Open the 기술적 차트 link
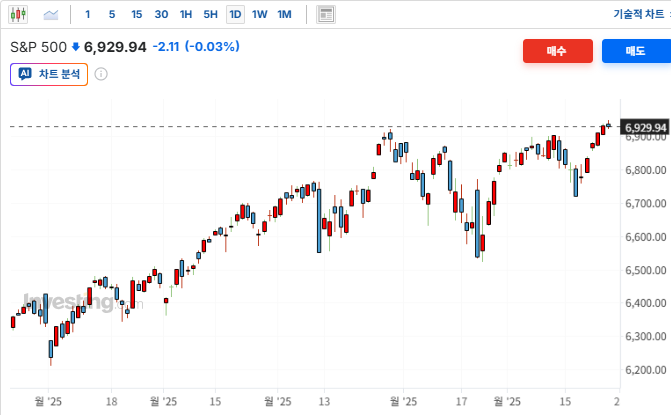The image size is (671, 415). click(638, 14)
